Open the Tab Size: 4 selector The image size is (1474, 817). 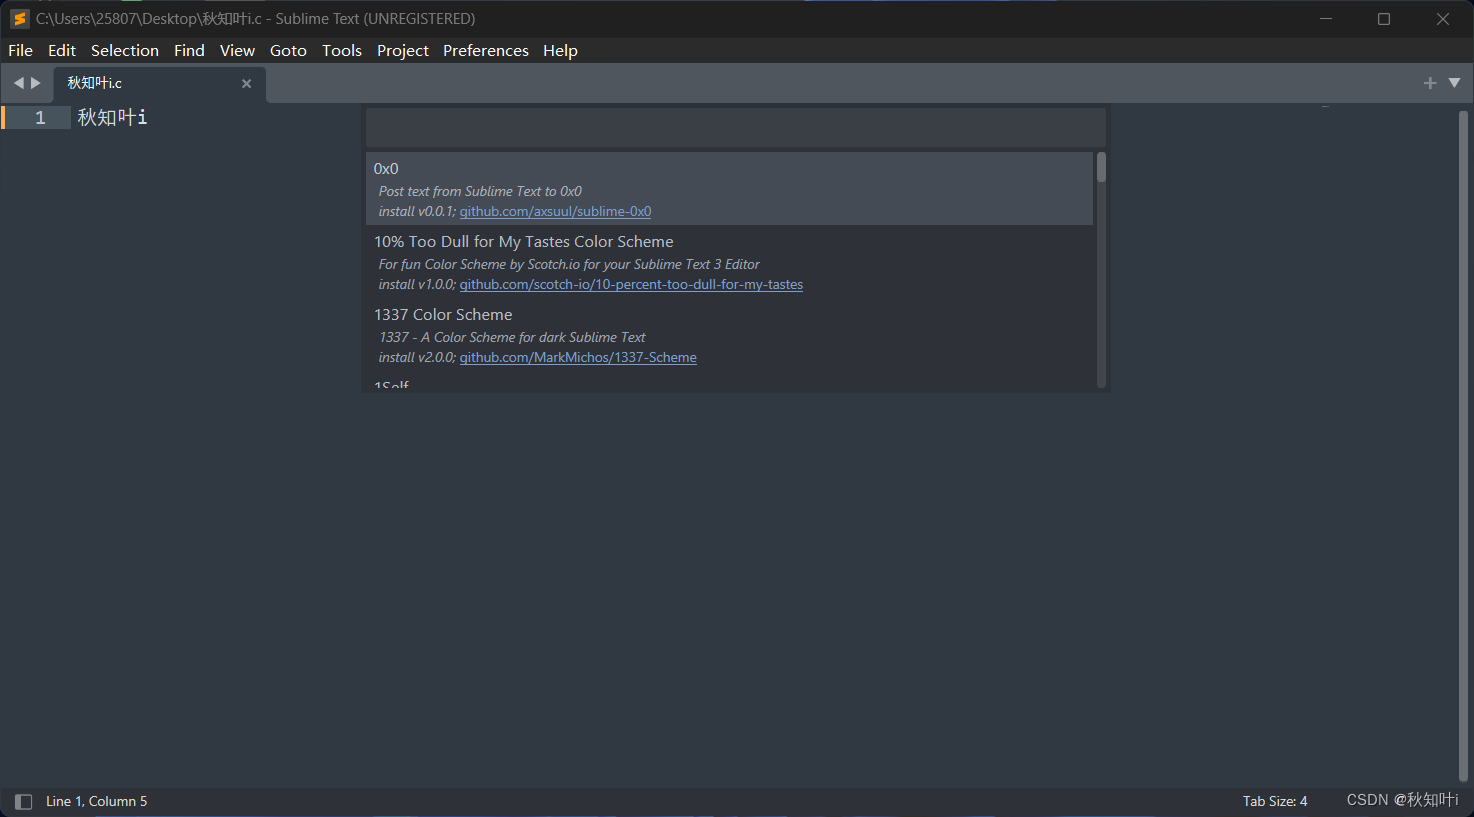tap(1275, 802)
